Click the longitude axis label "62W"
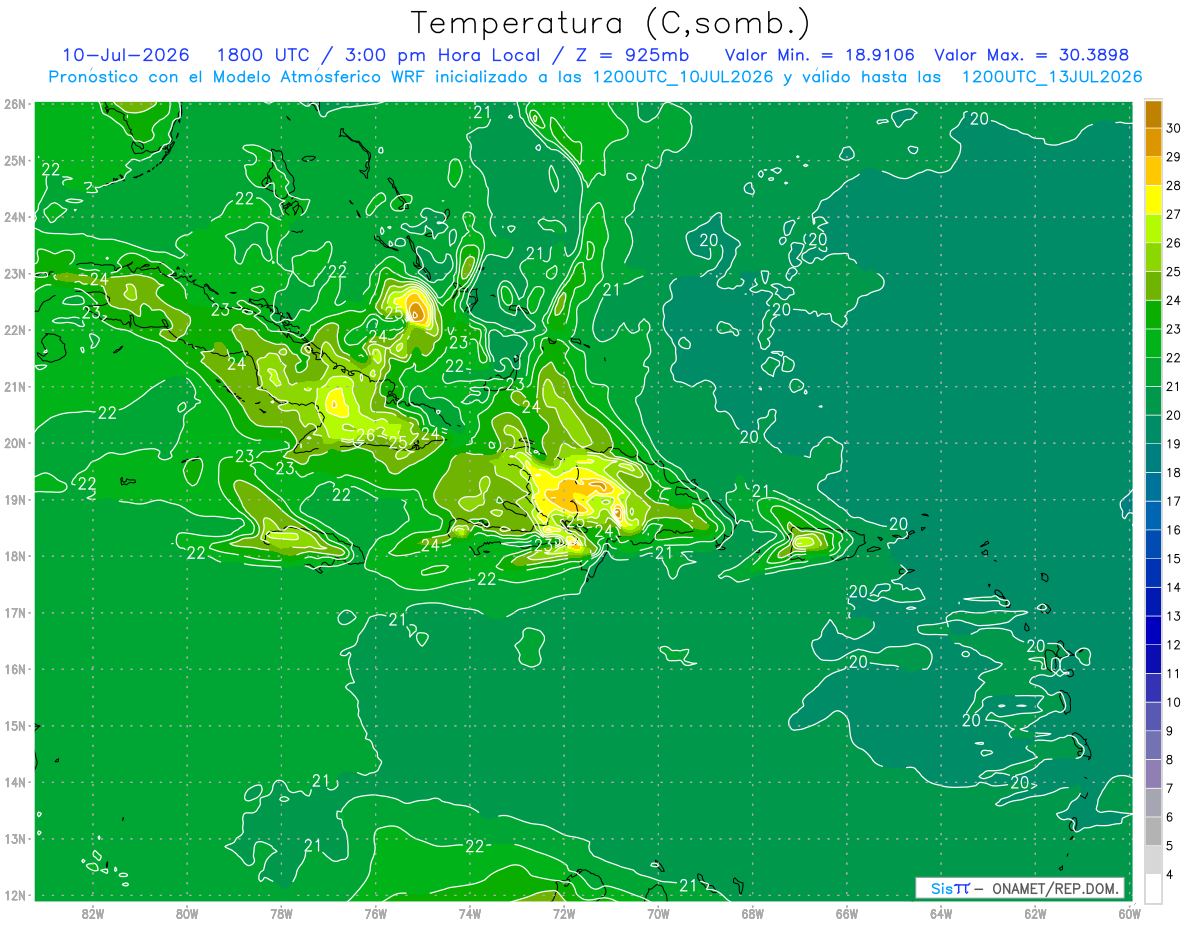The height and width of the screenshot is (927, 1200). 1035,912
